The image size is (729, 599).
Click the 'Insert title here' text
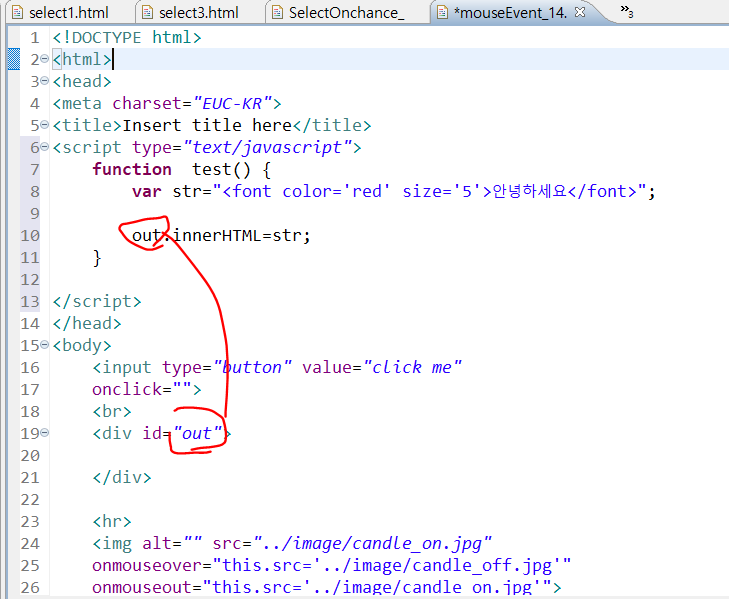(207, 125)
